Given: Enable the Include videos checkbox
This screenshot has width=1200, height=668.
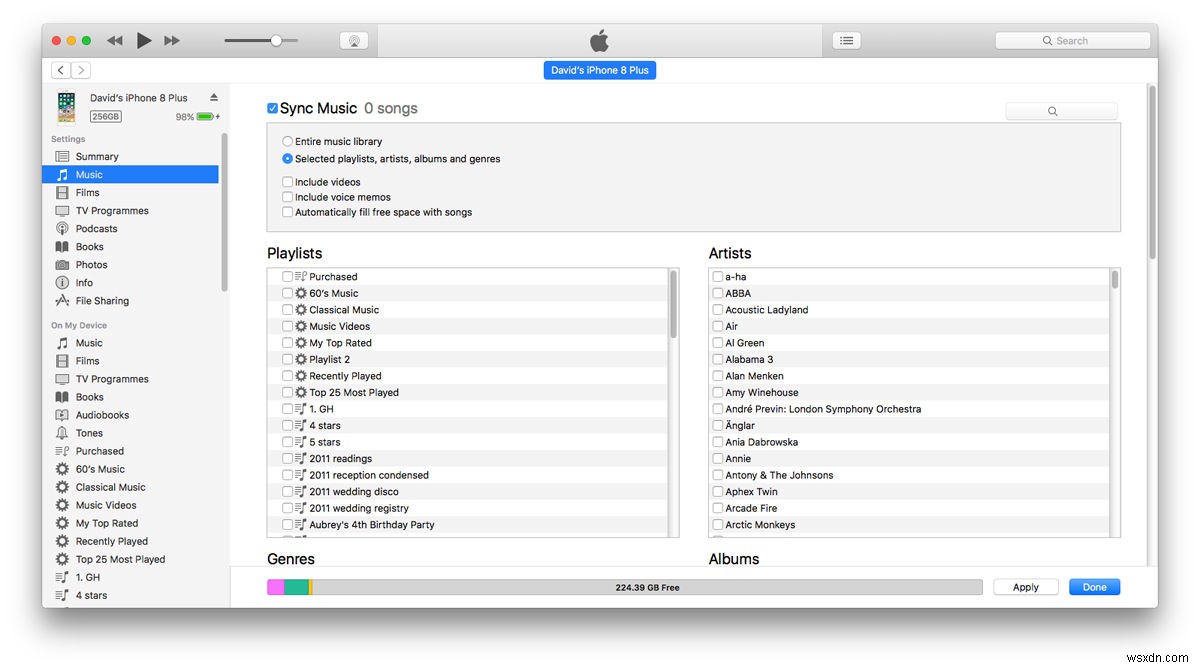Looking at the screenshot, I should pyautogui.click(x=286, y=181).
